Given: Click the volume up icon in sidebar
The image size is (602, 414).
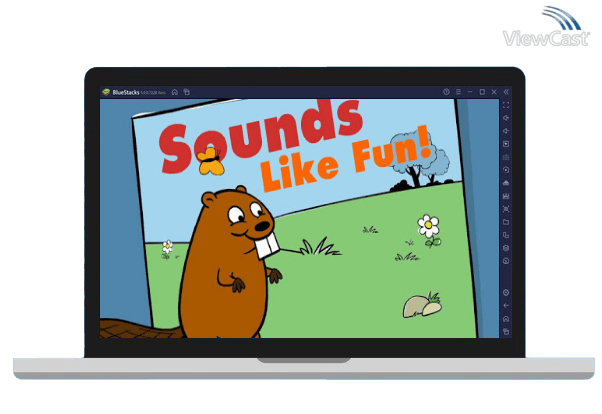Looking at the screenshot, I should 506,118.
